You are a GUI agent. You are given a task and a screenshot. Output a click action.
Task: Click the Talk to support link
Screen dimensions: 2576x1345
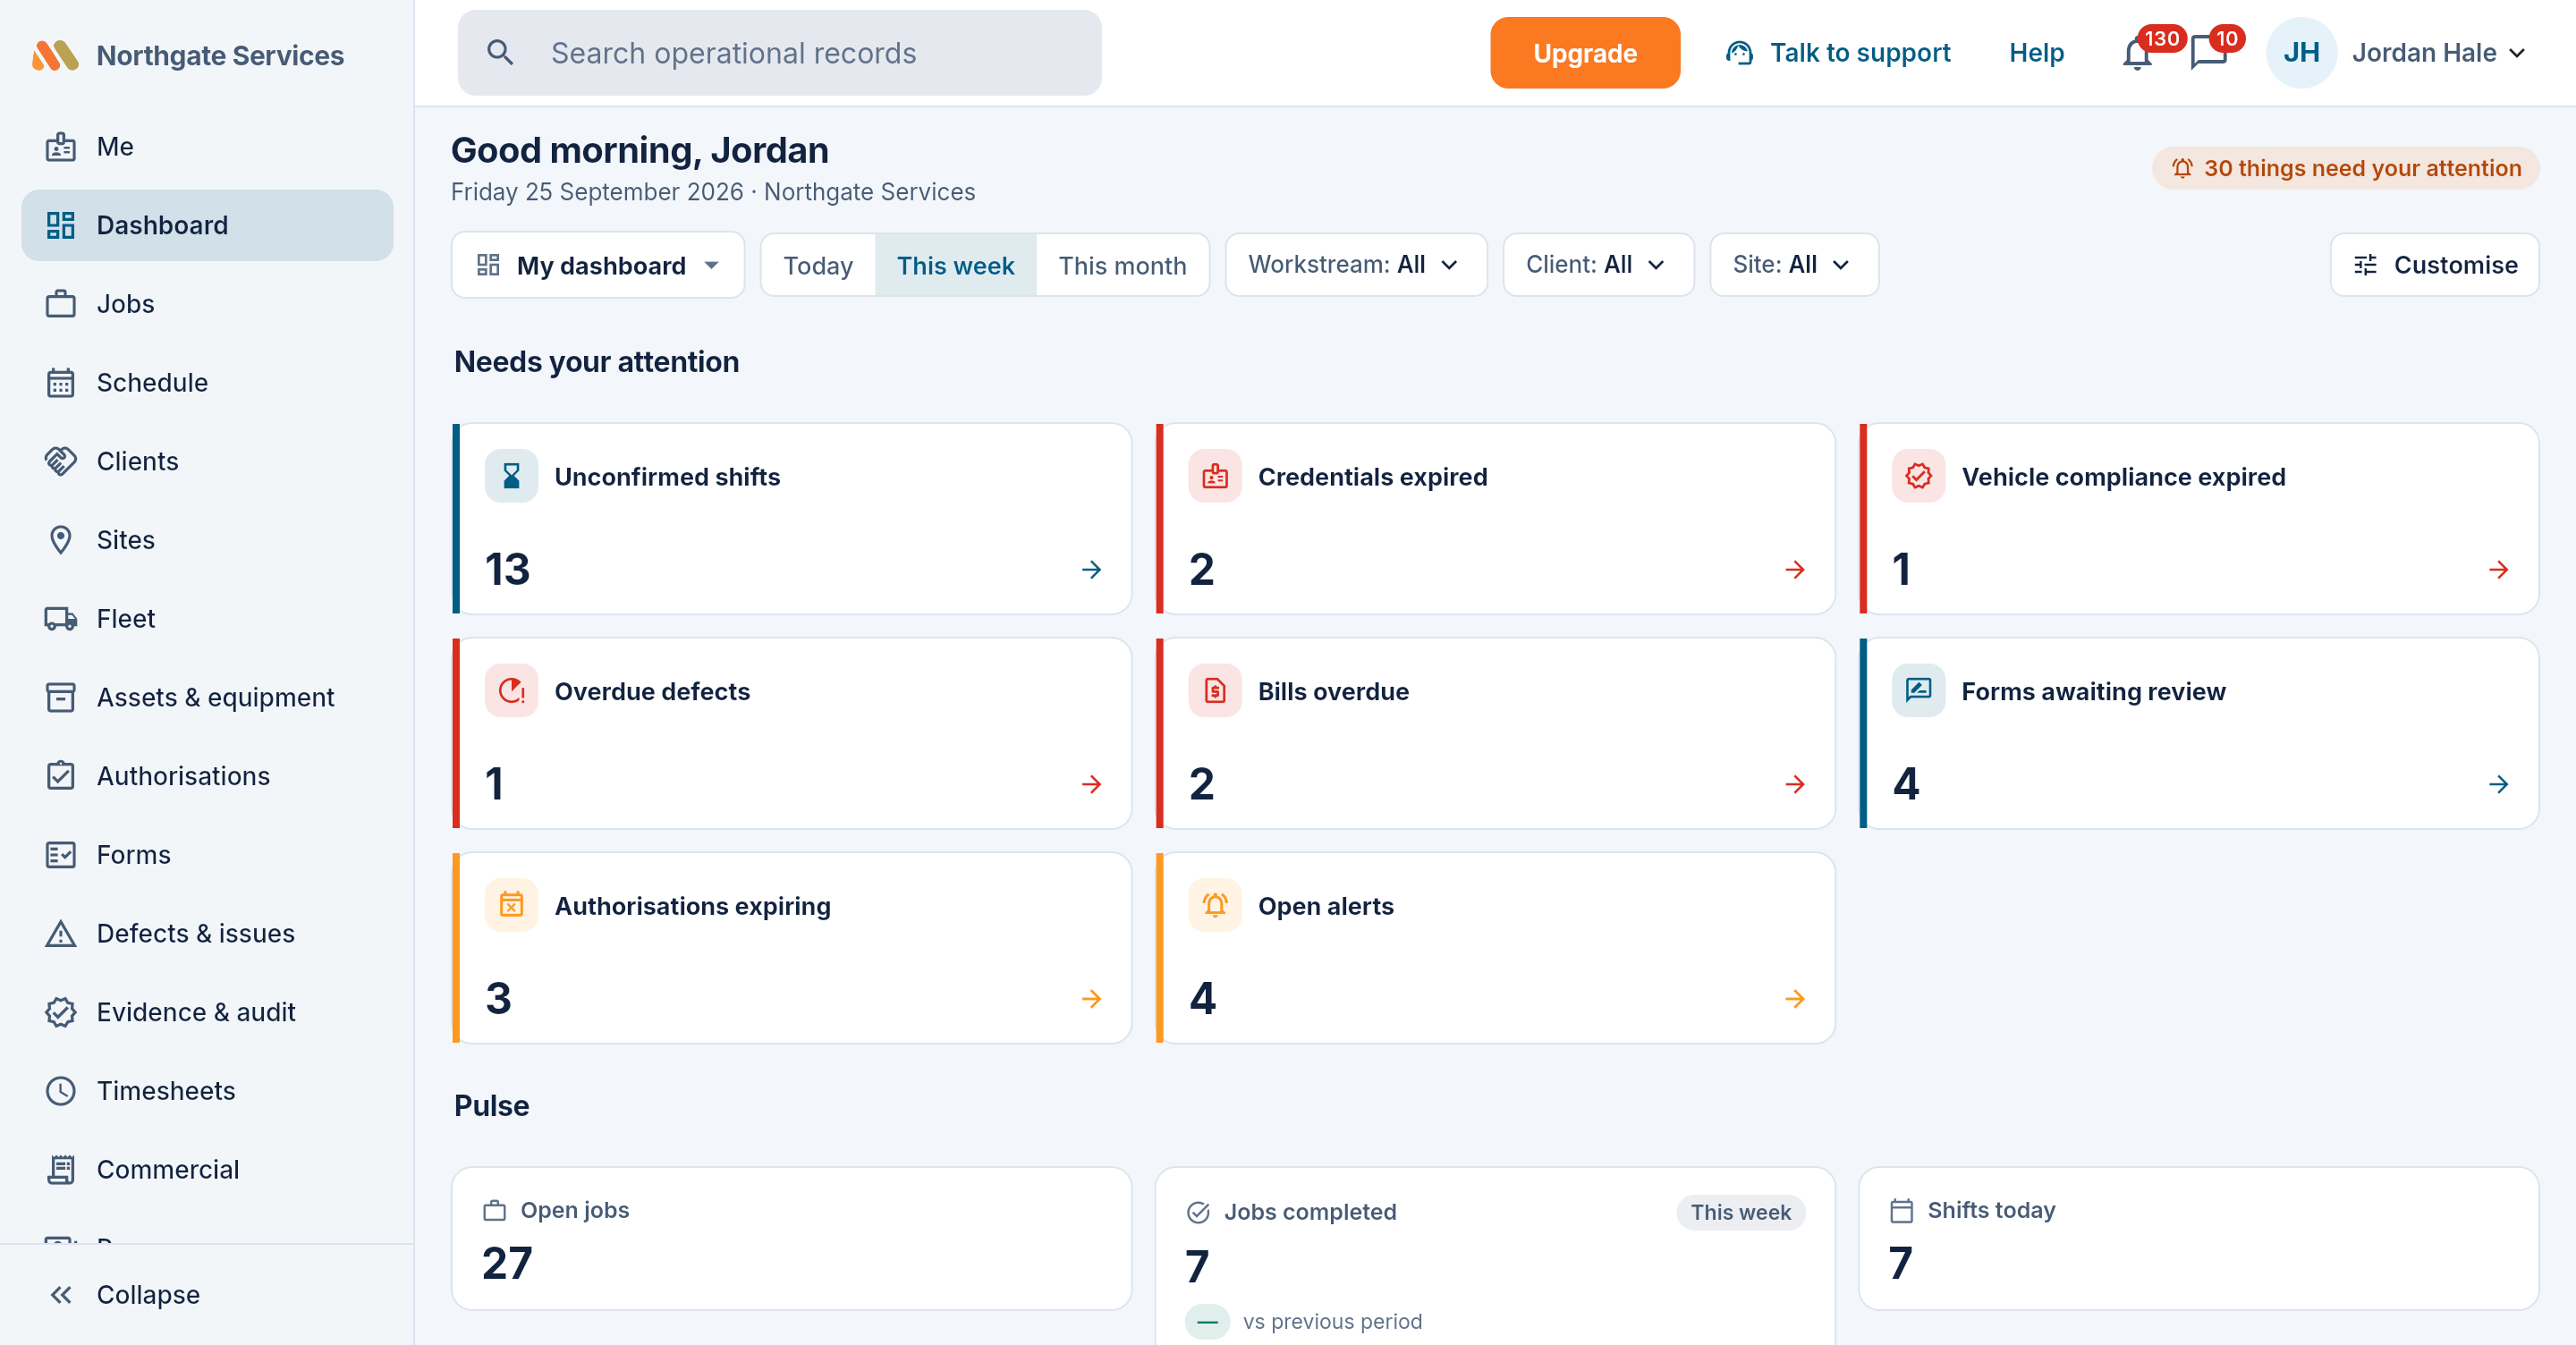pos(1838,53)
